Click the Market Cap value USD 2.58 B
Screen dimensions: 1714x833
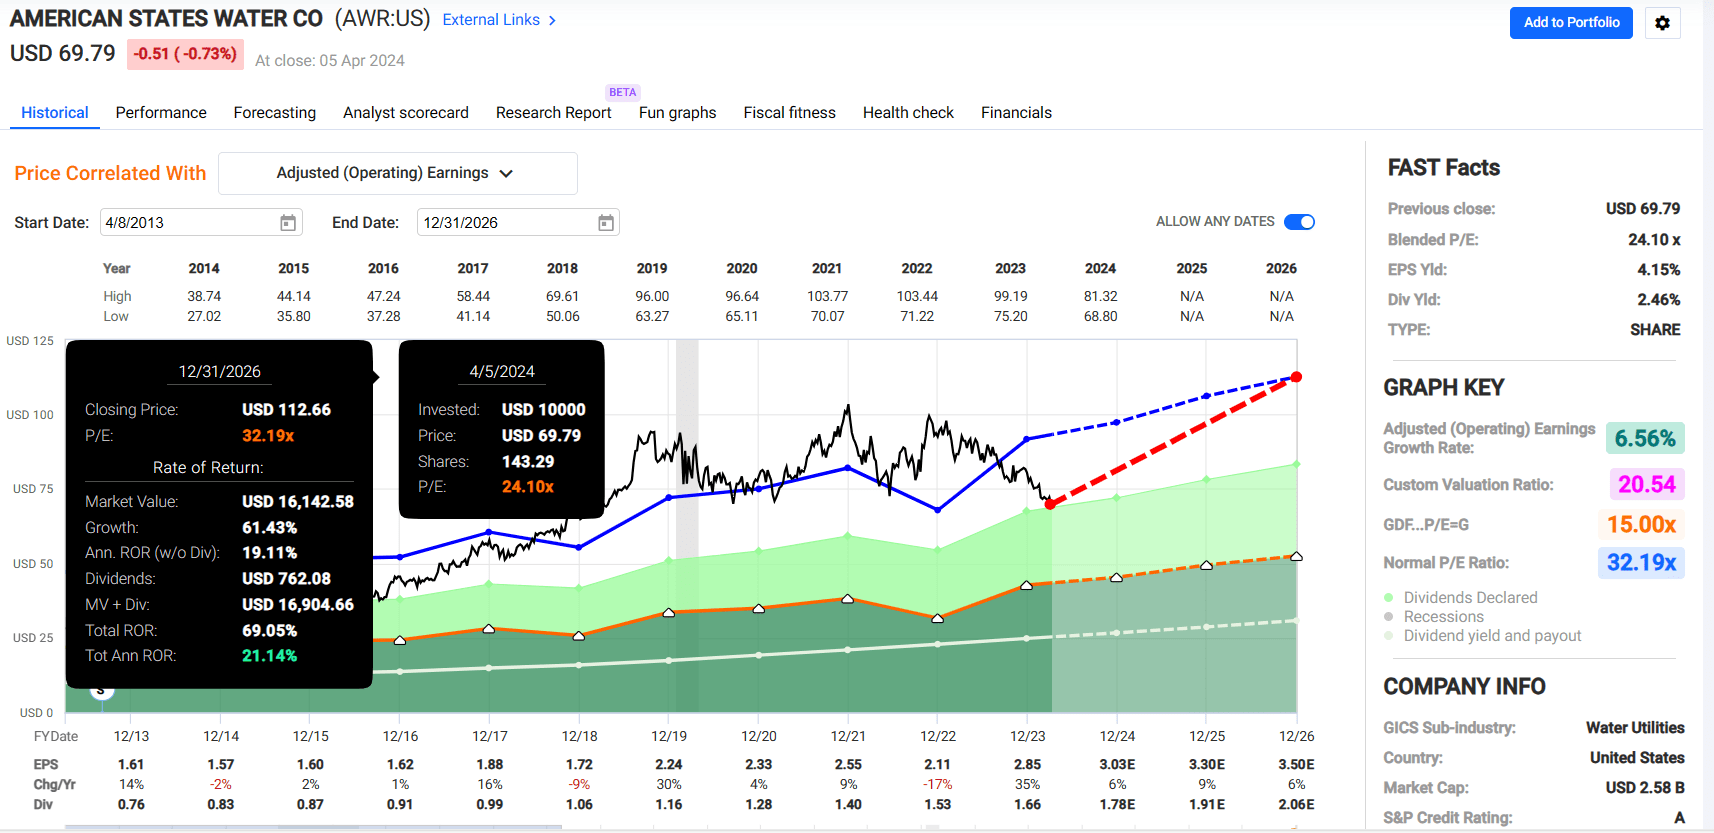[1645, 787]
